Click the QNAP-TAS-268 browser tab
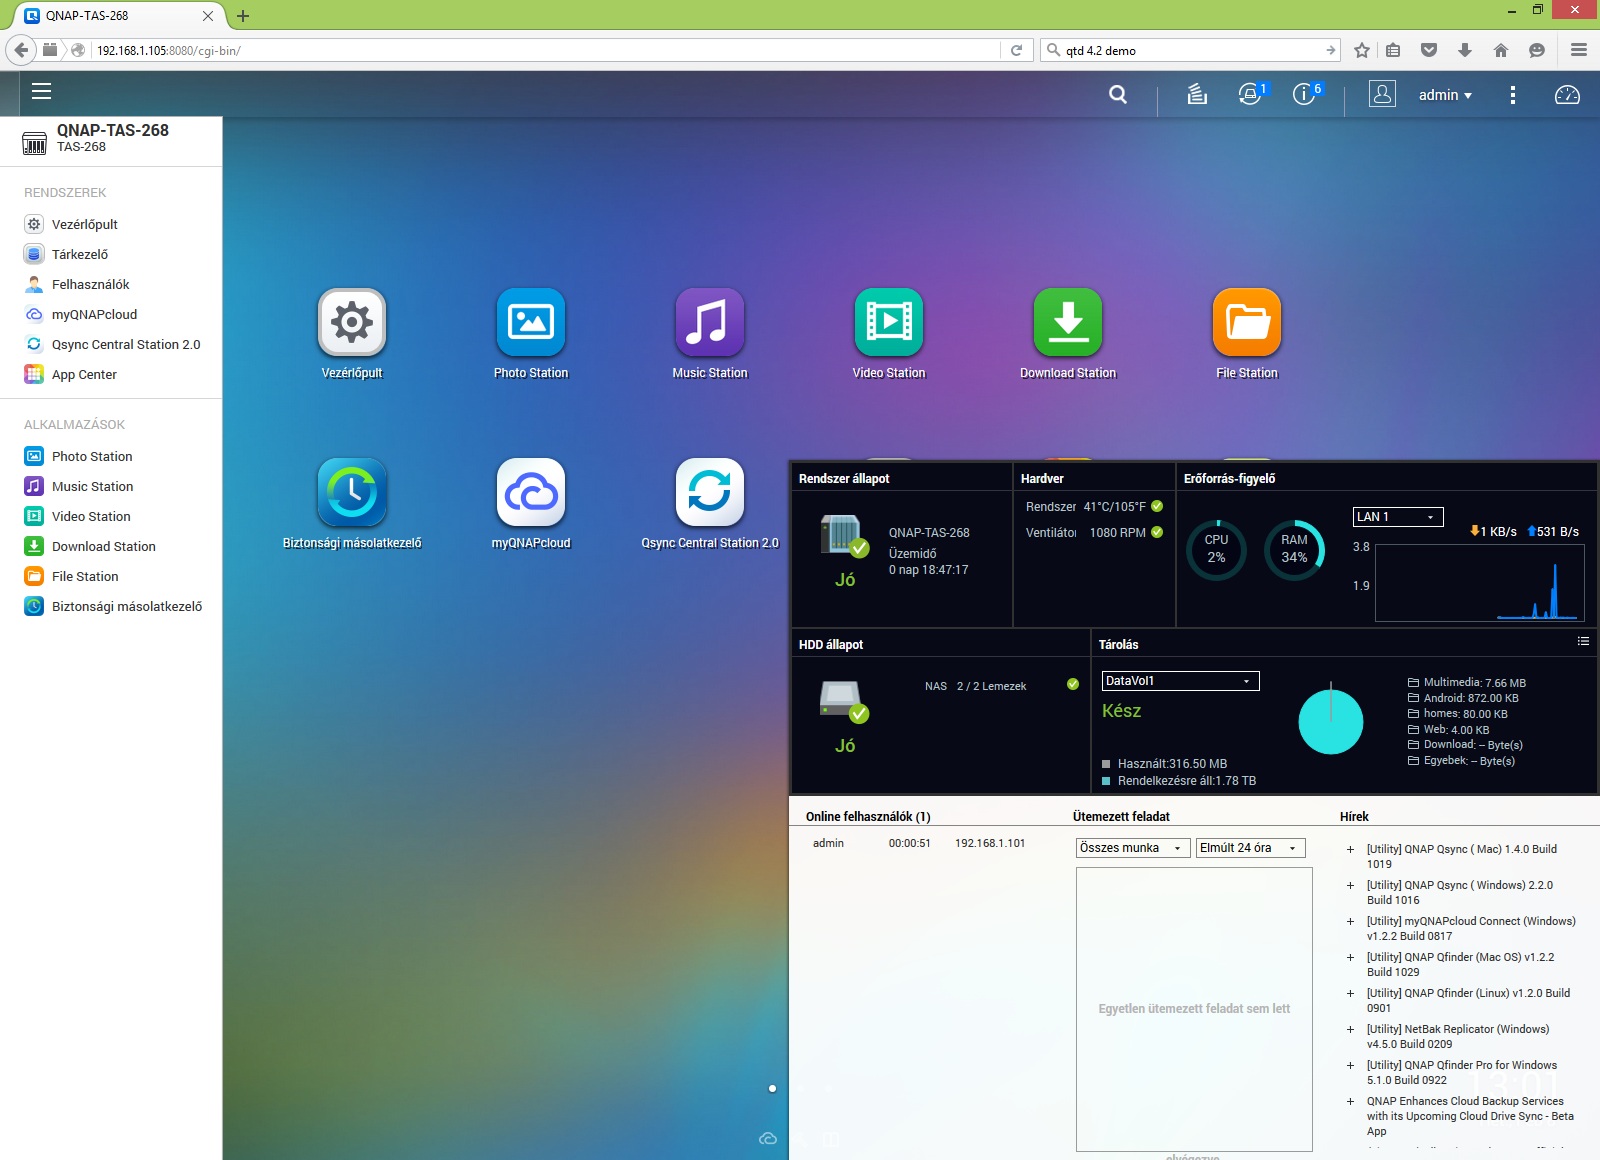The image size is (1600, 1160). tap(120, 16)
